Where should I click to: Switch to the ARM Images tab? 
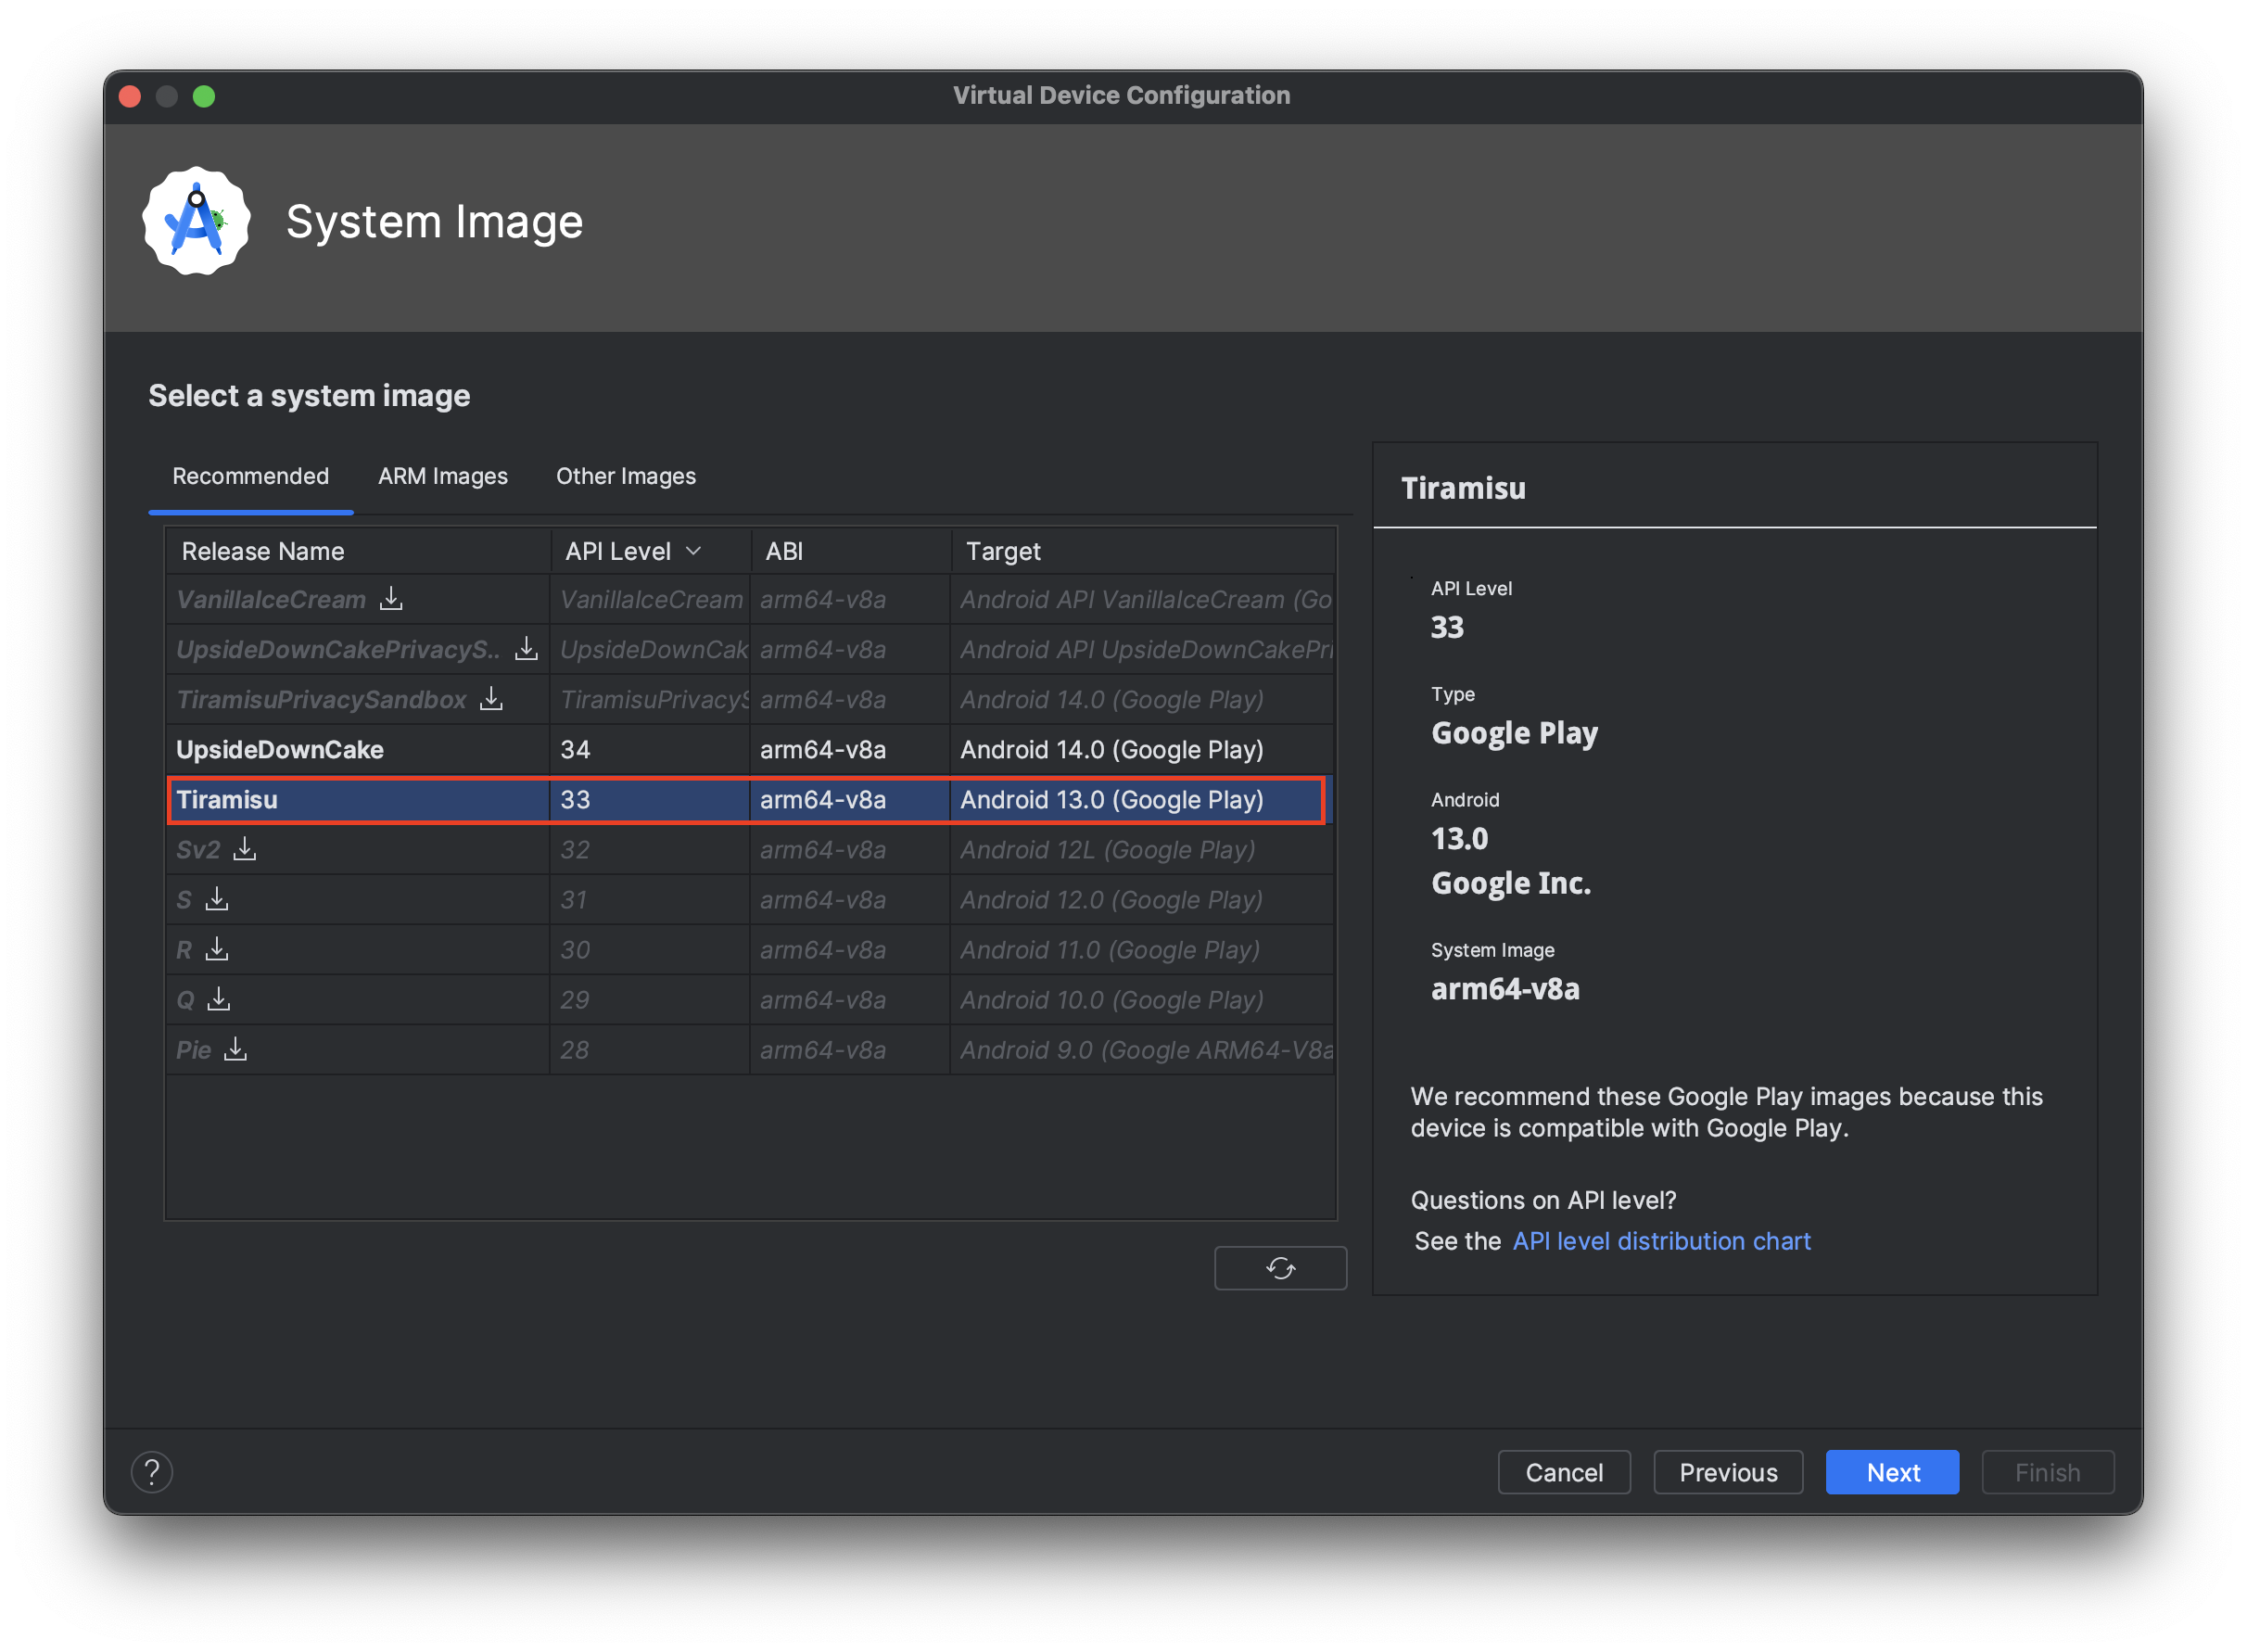[443, 476]
